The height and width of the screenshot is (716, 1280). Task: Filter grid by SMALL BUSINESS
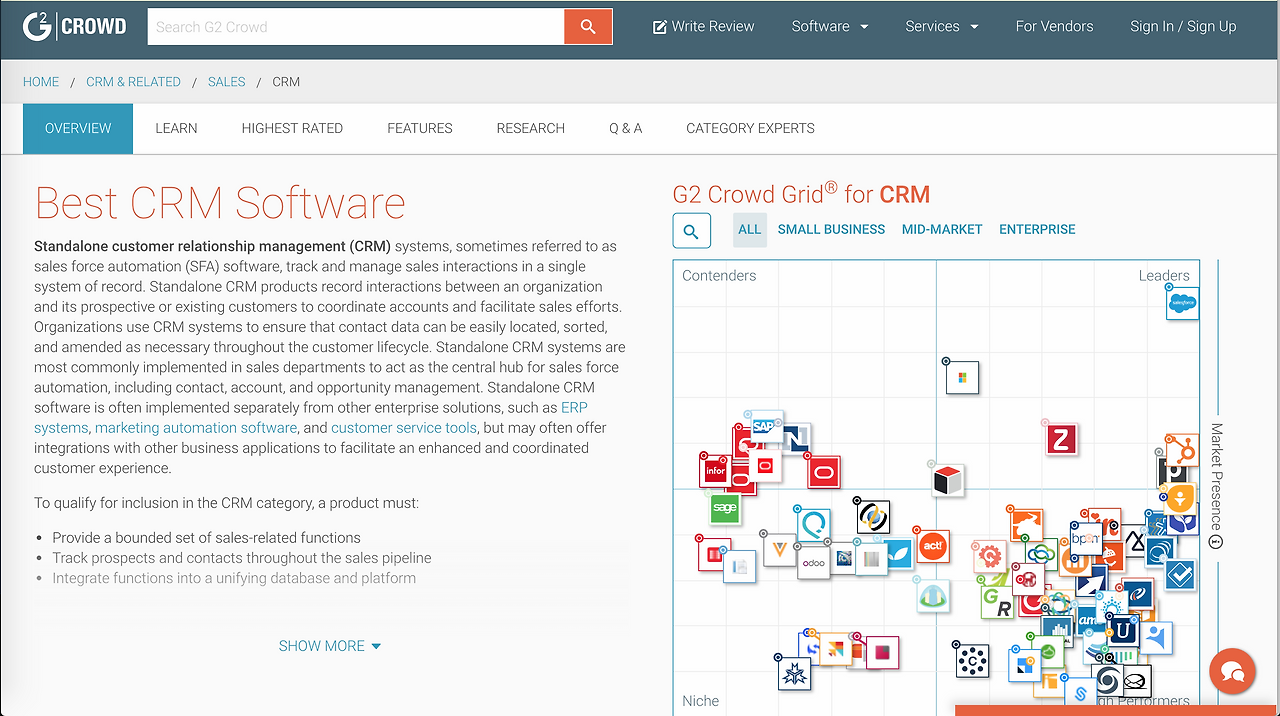coord(831,229)
